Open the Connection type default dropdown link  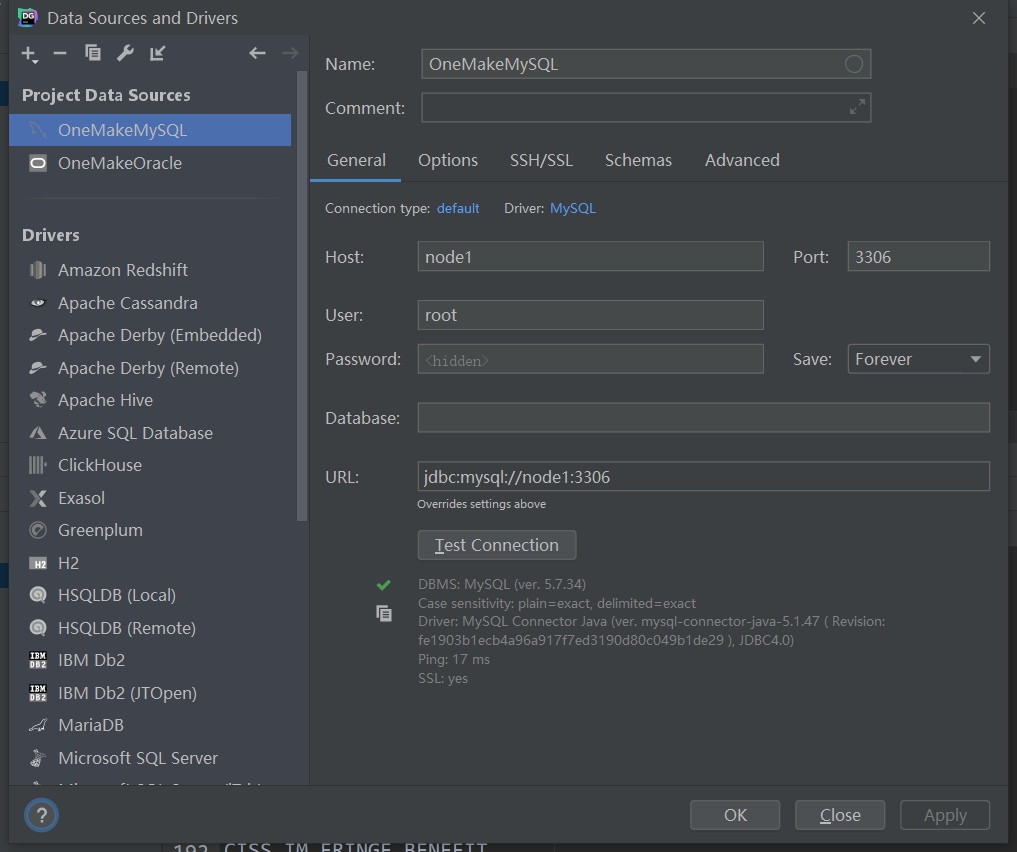coord(458,208)
